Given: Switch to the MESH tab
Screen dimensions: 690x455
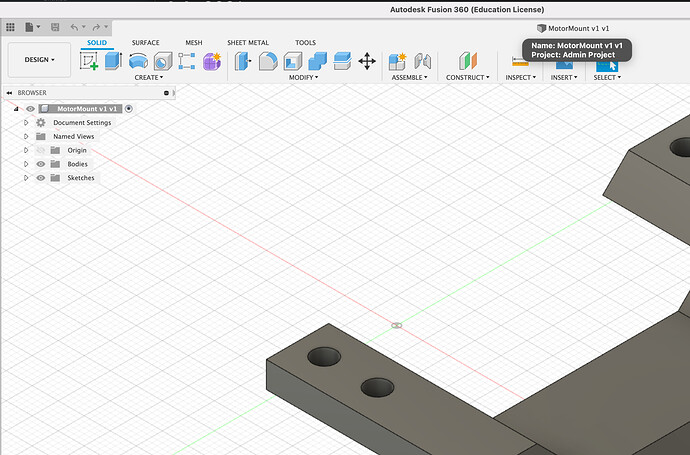Looking at the screenshot, I should click(194, 43).
